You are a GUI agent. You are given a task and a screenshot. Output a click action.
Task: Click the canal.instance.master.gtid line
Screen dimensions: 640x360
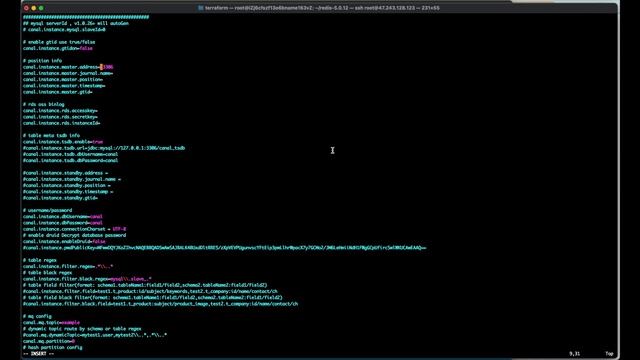pyautogui.click(x=58, y=92)
